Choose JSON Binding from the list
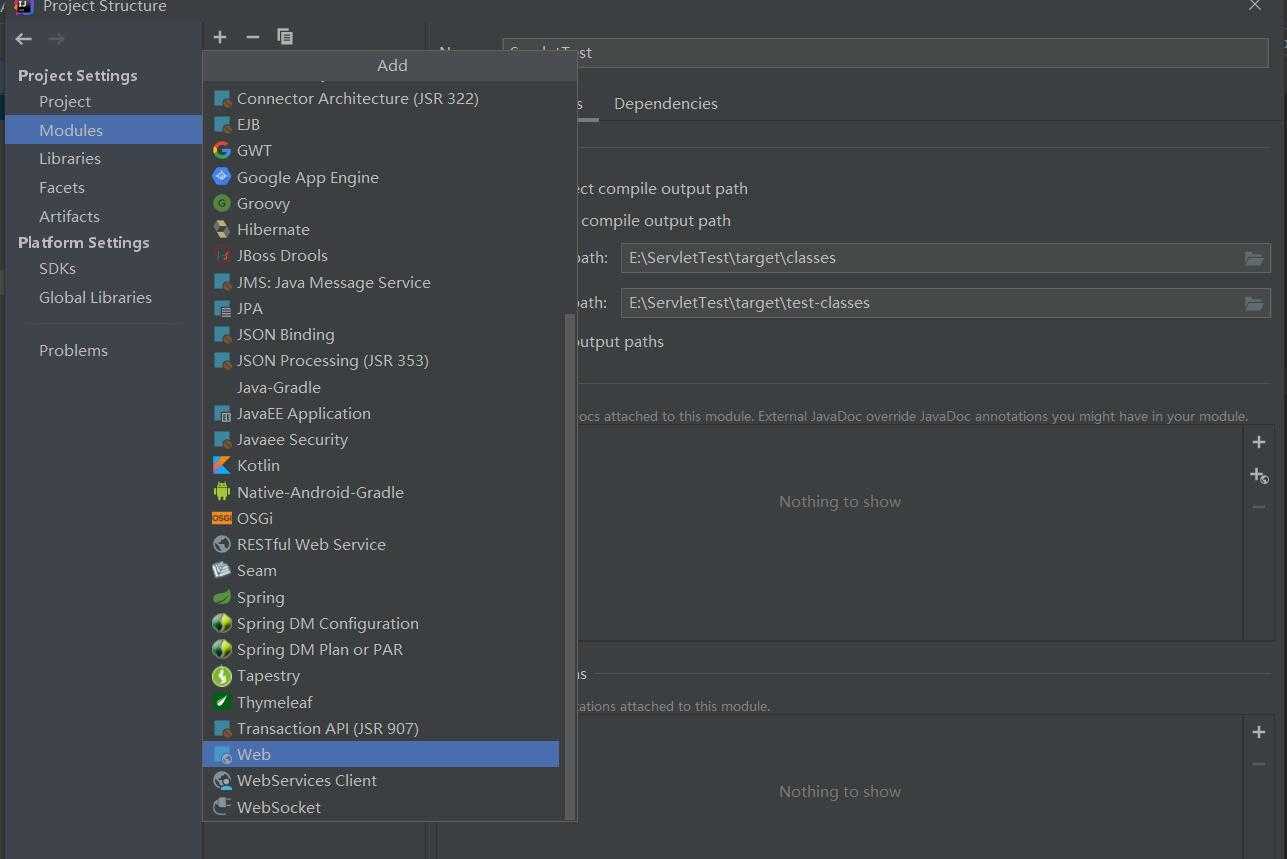Screen dimensions: 1287x859 pos(381,334)
